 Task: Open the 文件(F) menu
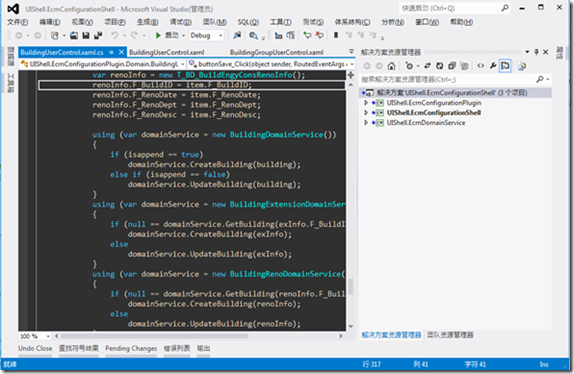[18, 22]
